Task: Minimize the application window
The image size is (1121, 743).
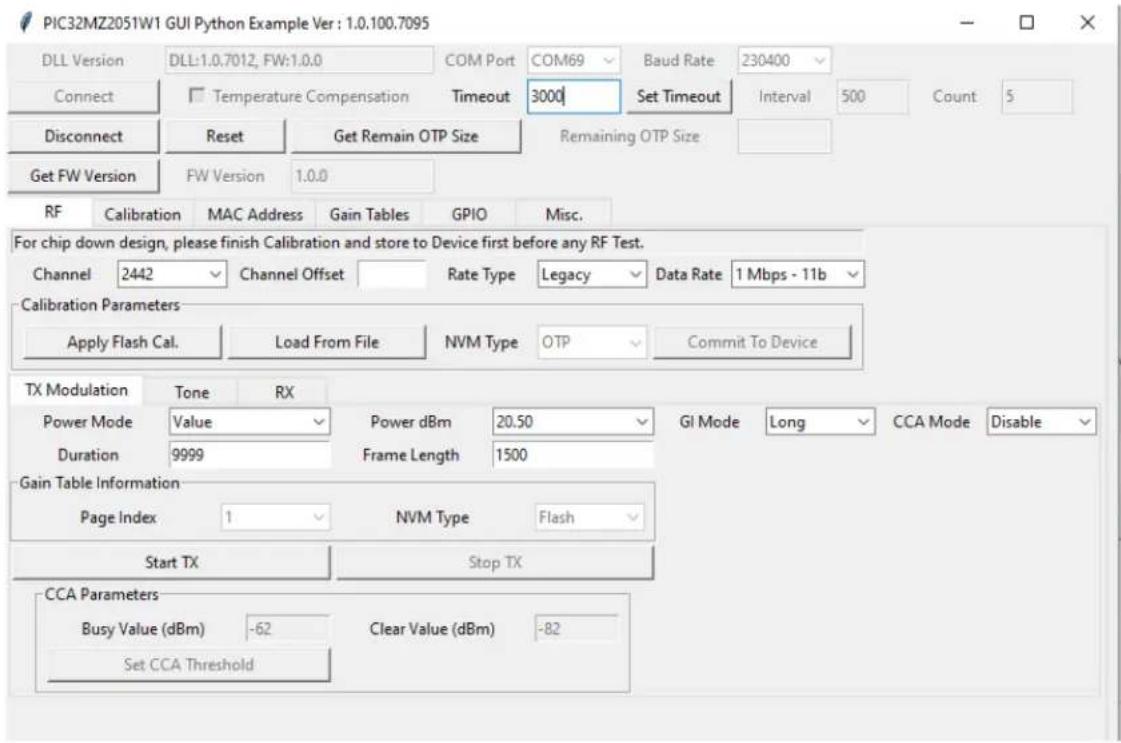Action: 967,23
